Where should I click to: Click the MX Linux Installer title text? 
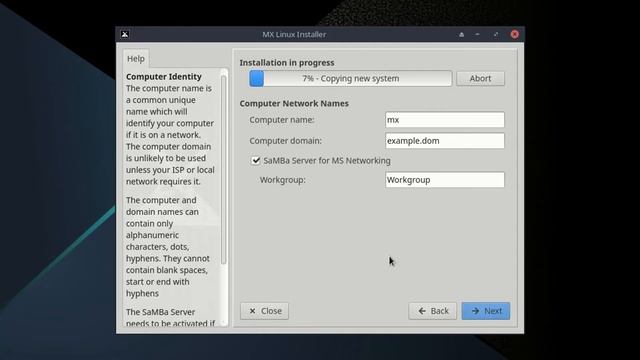coord(294,35)
